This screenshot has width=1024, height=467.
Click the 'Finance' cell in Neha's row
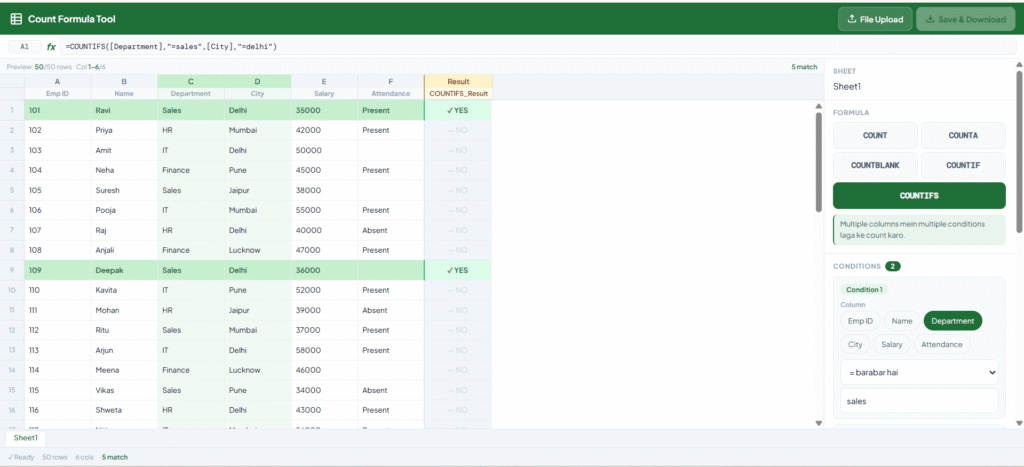tap(191, 170)
